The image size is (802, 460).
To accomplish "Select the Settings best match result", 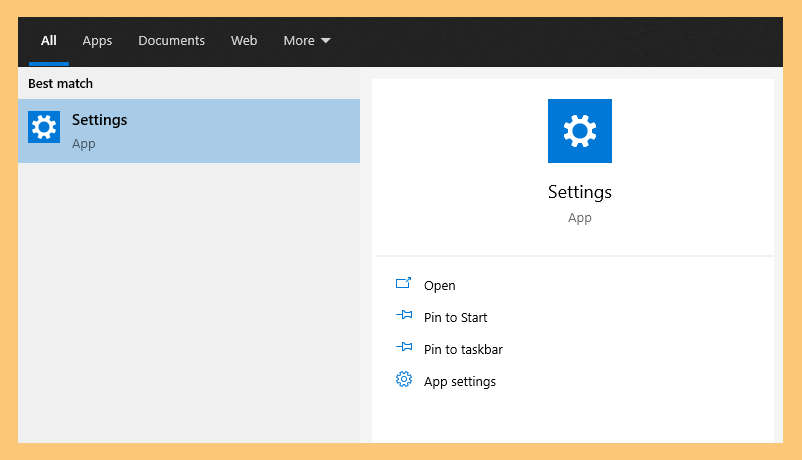I will (189, 131).
